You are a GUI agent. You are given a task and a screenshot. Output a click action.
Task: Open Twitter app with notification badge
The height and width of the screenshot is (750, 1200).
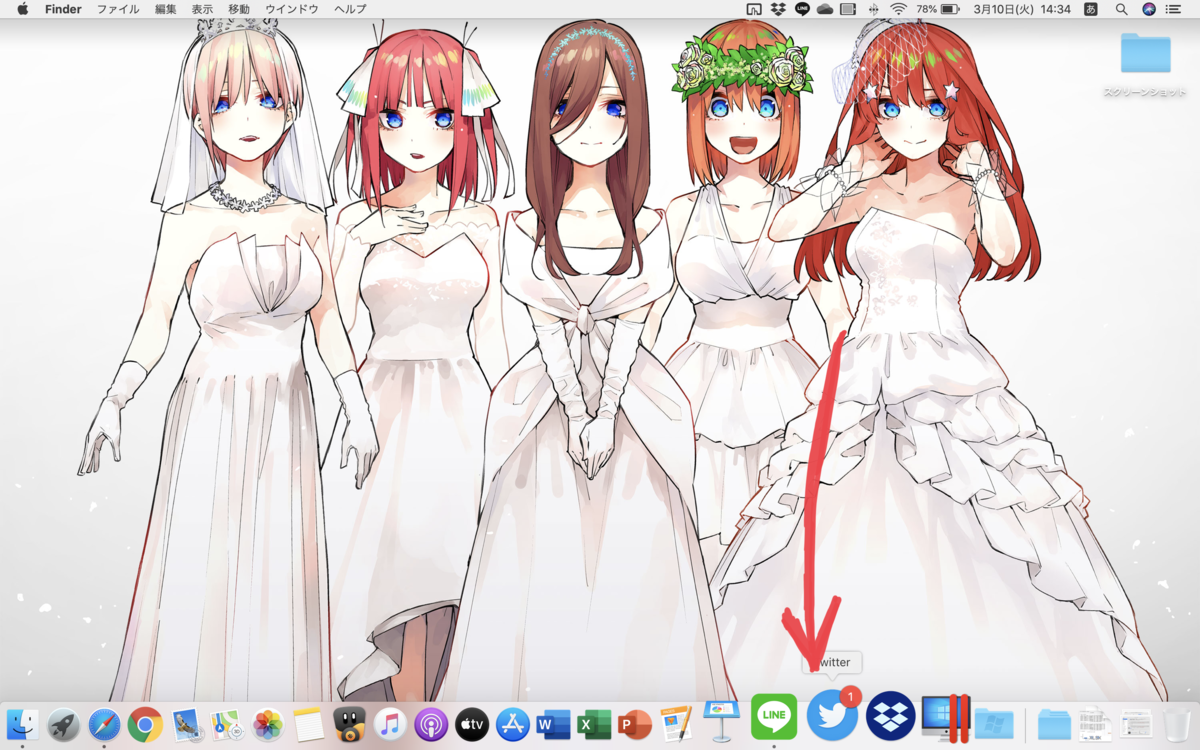[832, 716]
